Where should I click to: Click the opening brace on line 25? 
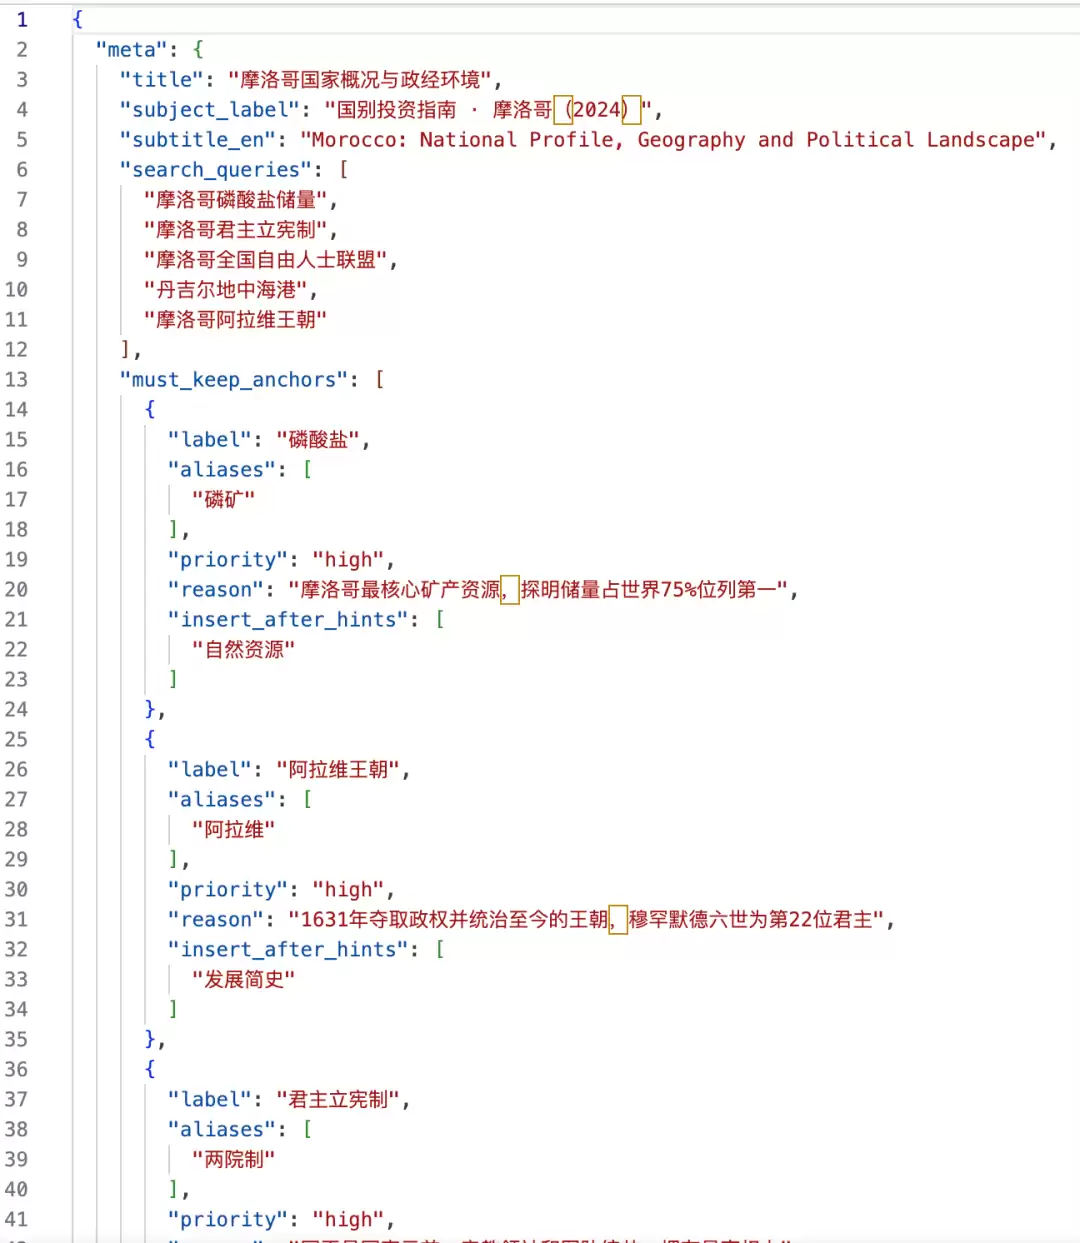coord(150,739)
